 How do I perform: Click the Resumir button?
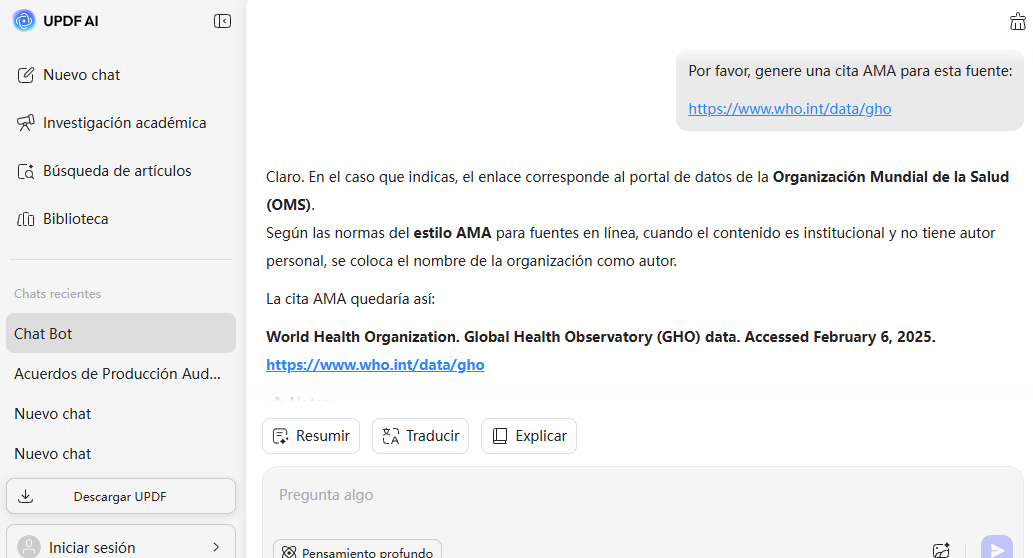(311, 436)
